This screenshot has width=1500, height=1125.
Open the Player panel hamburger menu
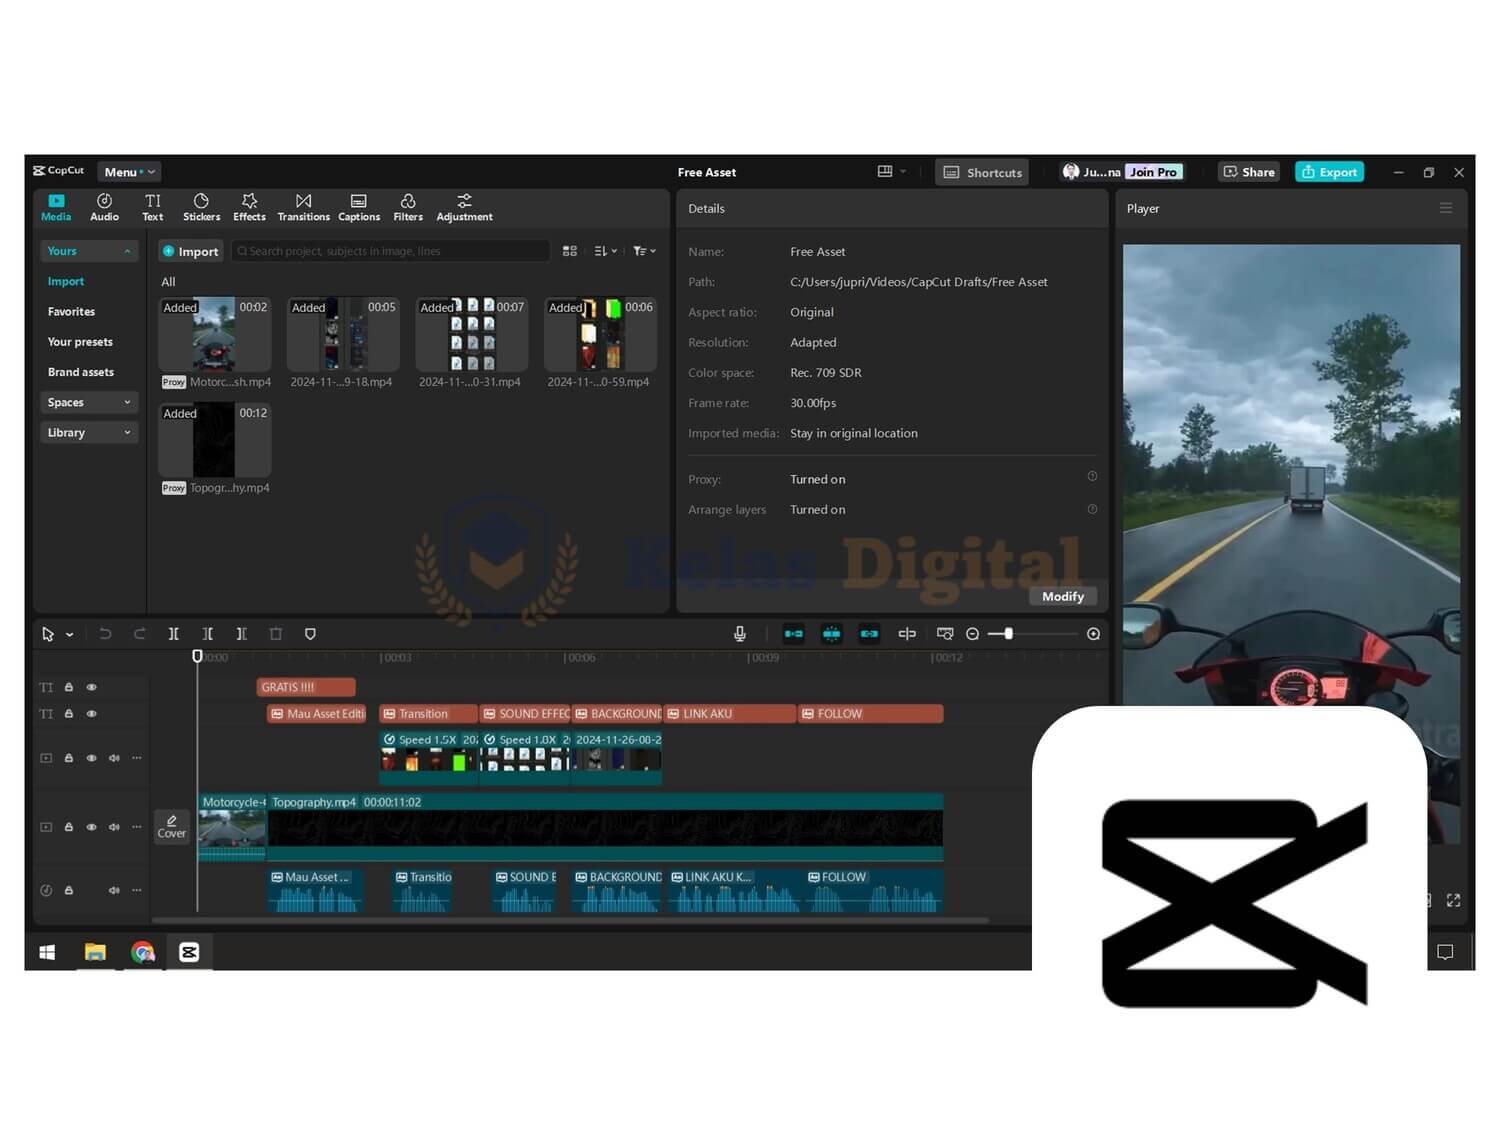tap(1445, 208)
